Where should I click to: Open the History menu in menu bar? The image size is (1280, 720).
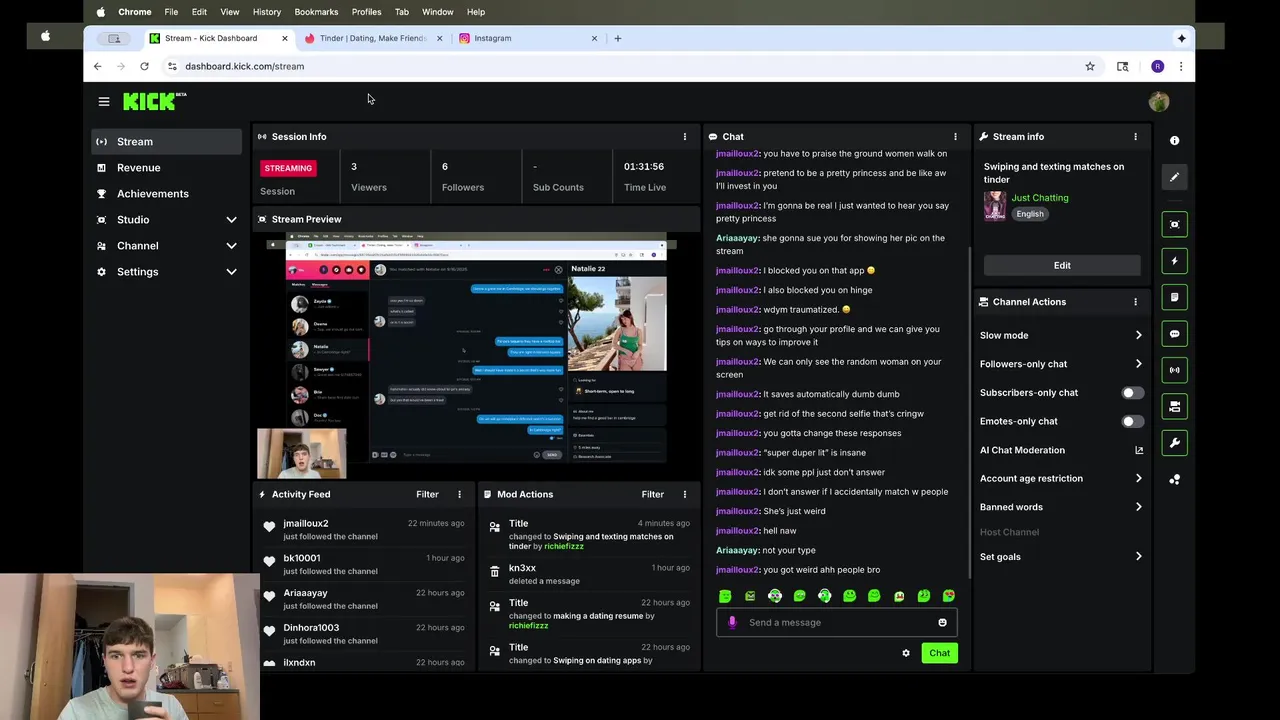tap(267, 12)
